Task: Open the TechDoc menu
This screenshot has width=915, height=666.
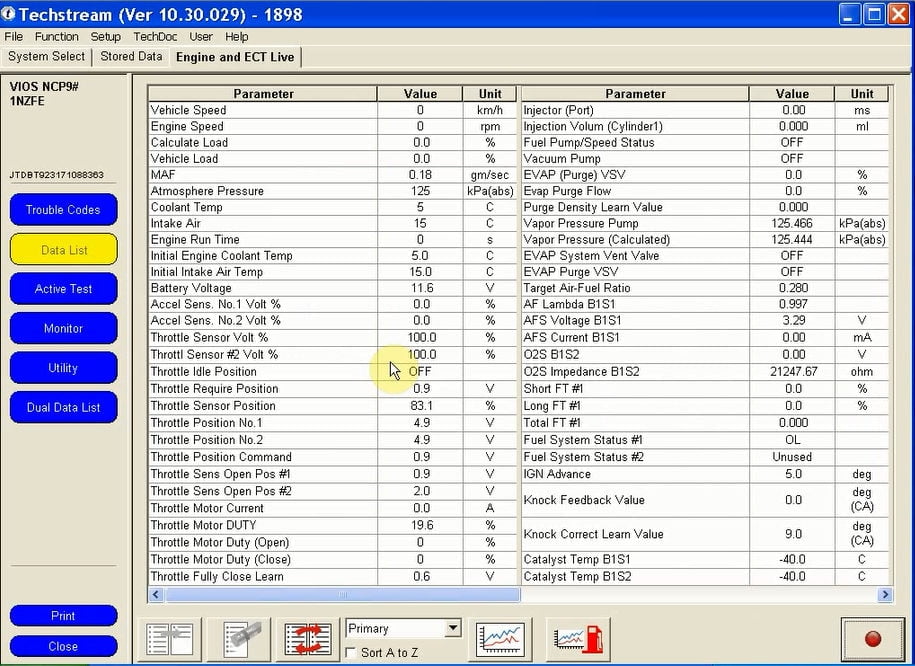Action: tap(155, 37)
